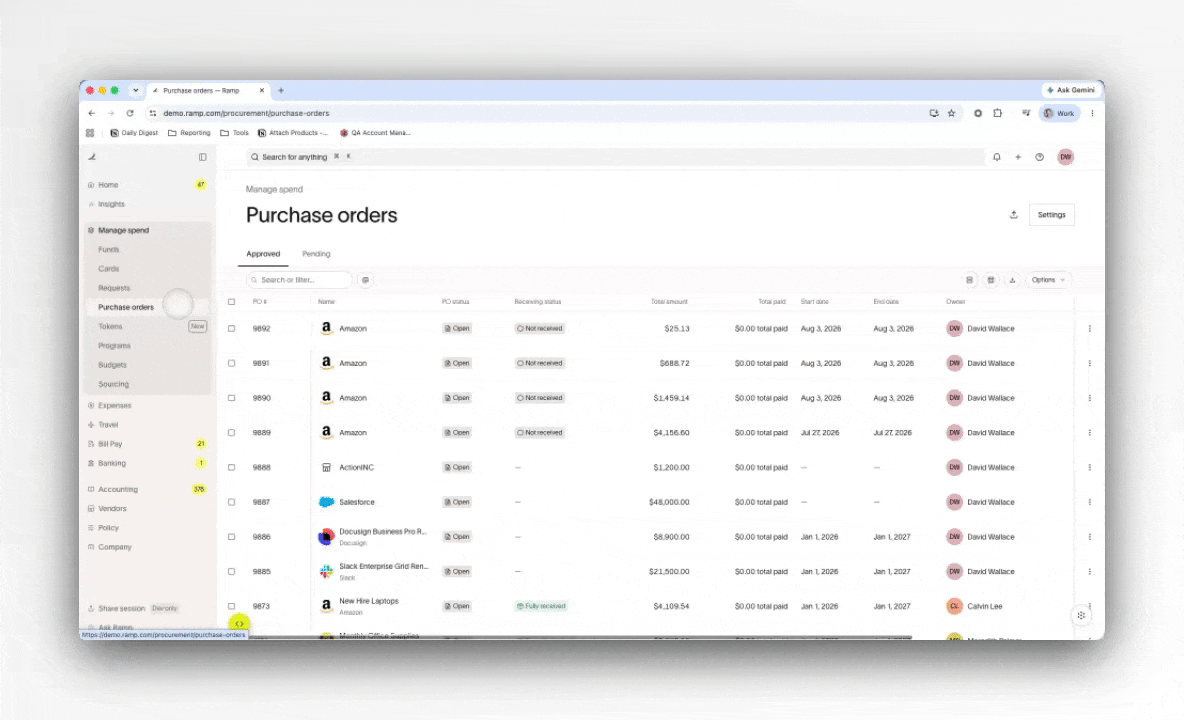Check the box for PO 9885

point(232,571)
